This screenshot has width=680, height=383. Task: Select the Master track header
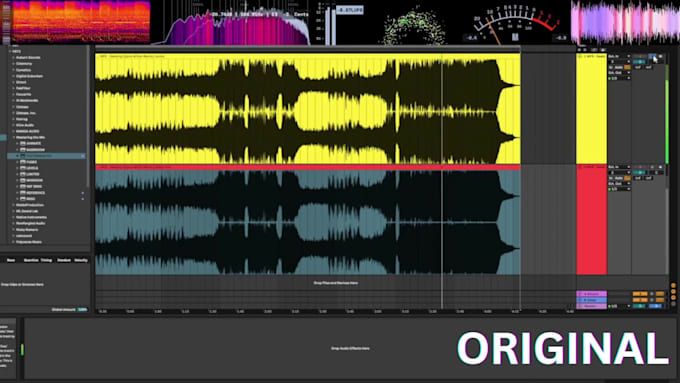pyautogui.click(x=592, y=306)
